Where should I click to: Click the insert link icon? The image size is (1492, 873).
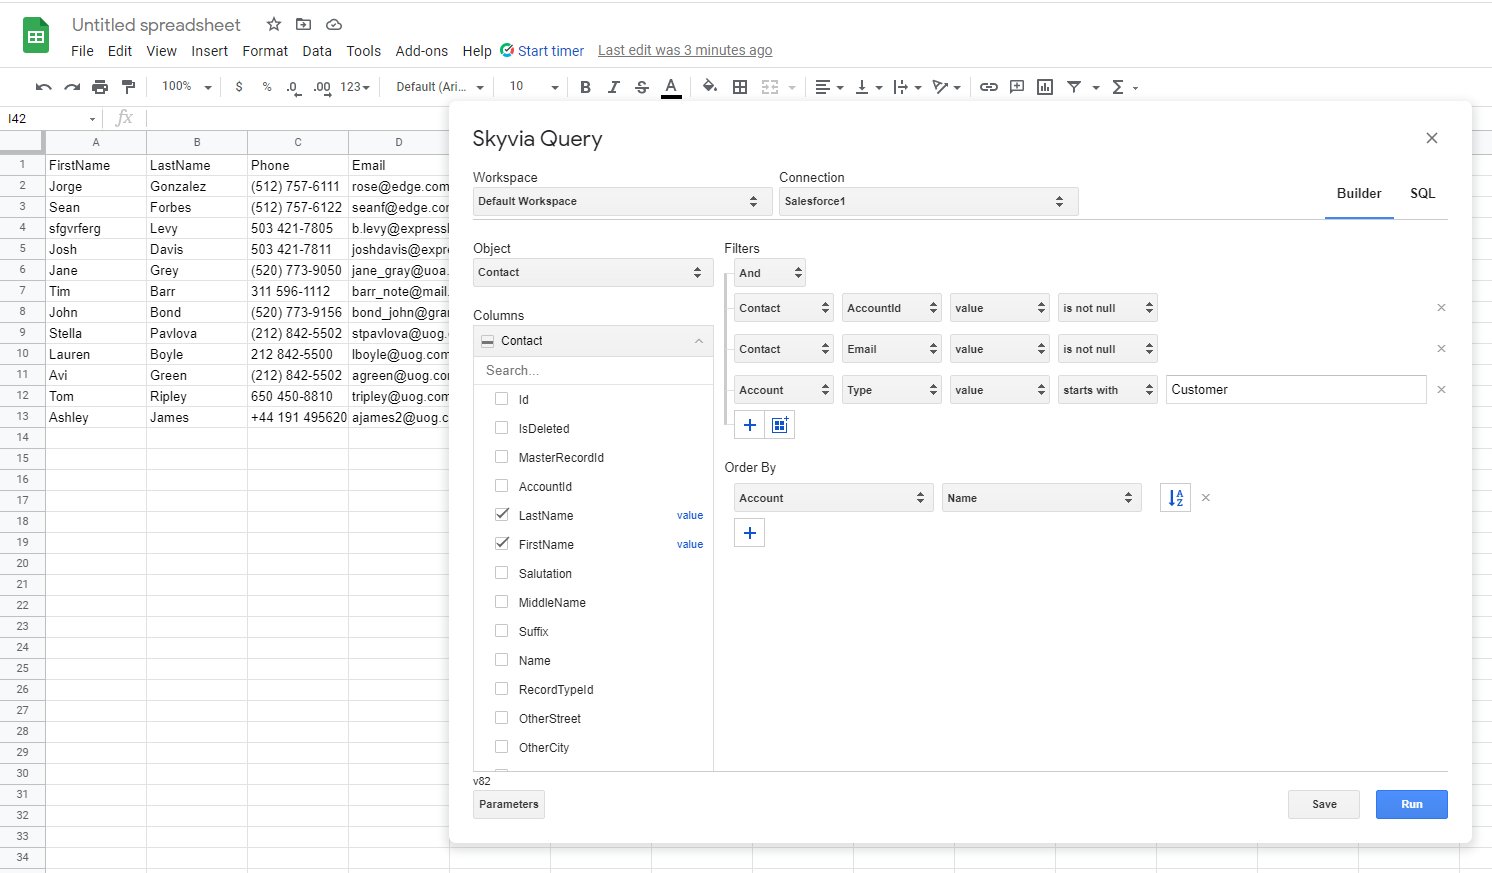[x=989, y=87]
